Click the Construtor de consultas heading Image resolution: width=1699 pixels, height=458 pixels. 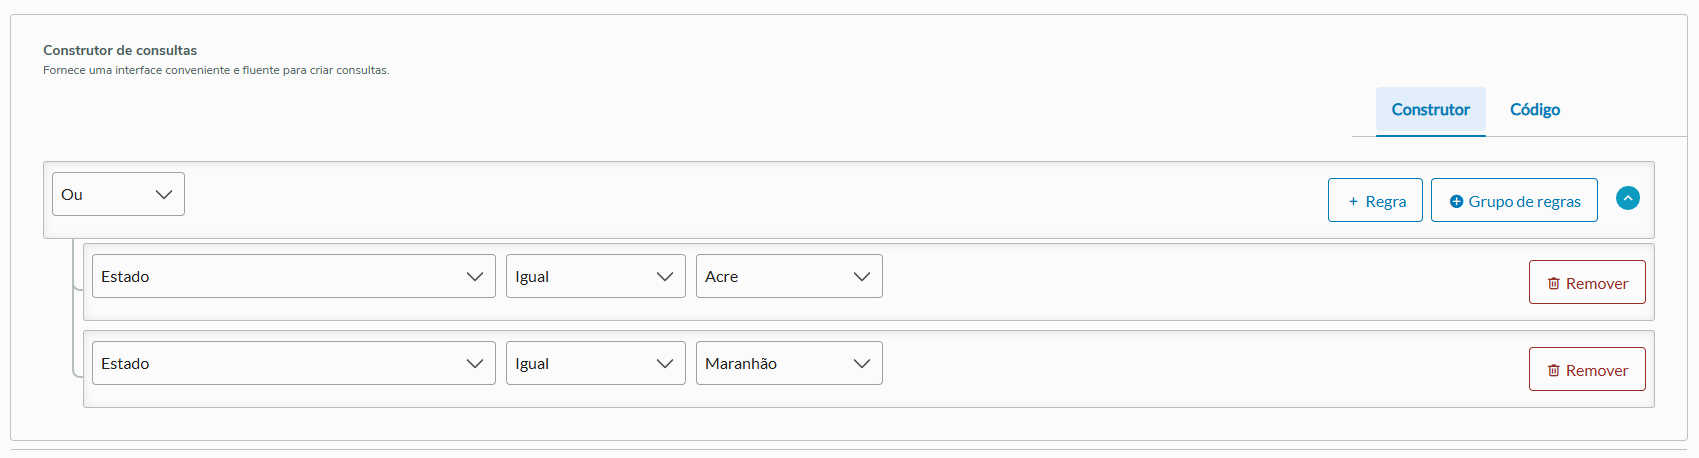coord(120,50)
